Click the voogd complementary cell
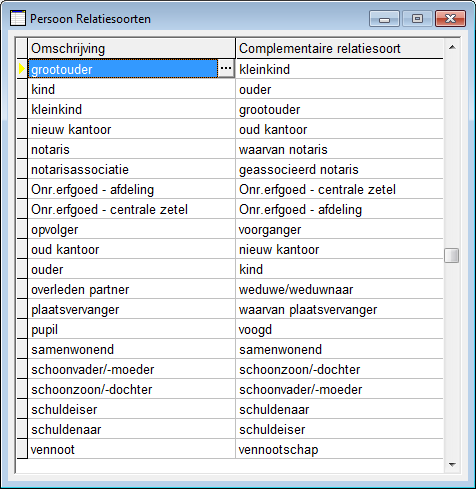The width and height of the screenshot is (476, 489). 340,329
